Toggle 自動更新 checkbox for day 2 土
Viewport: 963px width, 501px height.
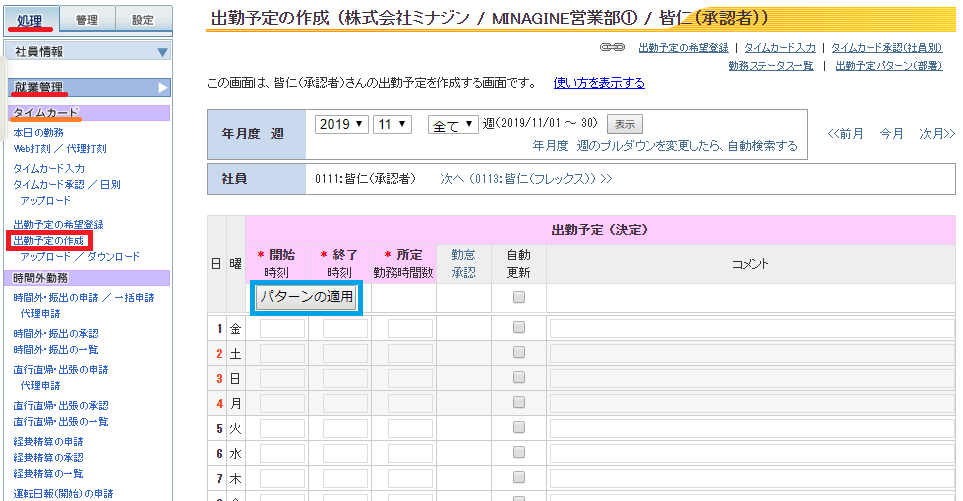[x=519, y=352]
